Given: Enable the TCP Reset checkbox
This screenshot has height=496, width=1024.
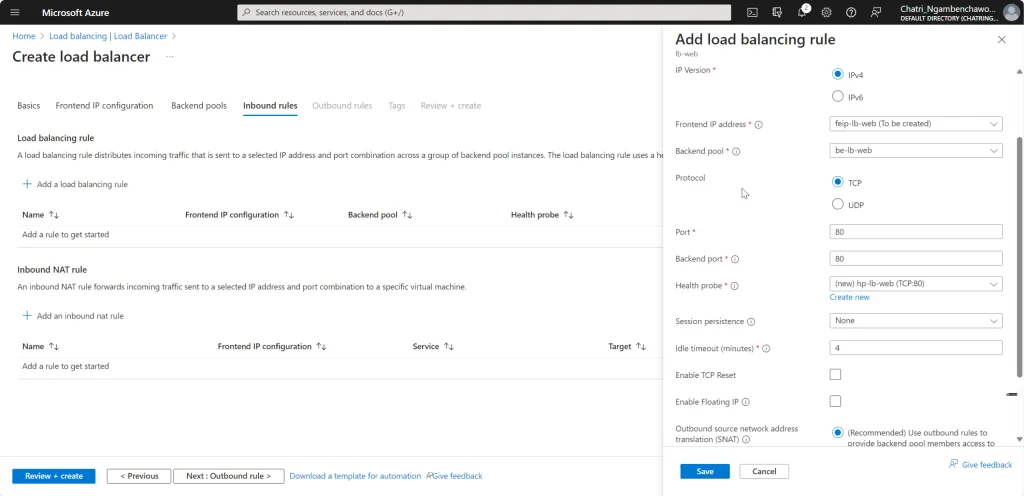Looking at the screenshot, I should (x=835, y=375).
